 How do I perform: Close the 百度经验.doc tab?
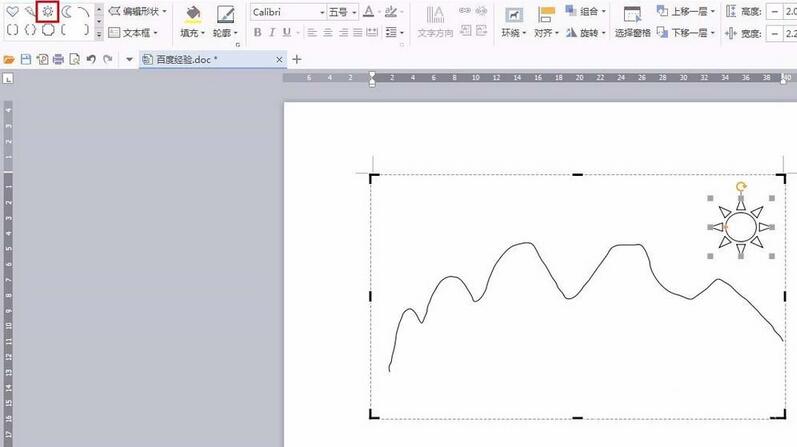[279, 59]
